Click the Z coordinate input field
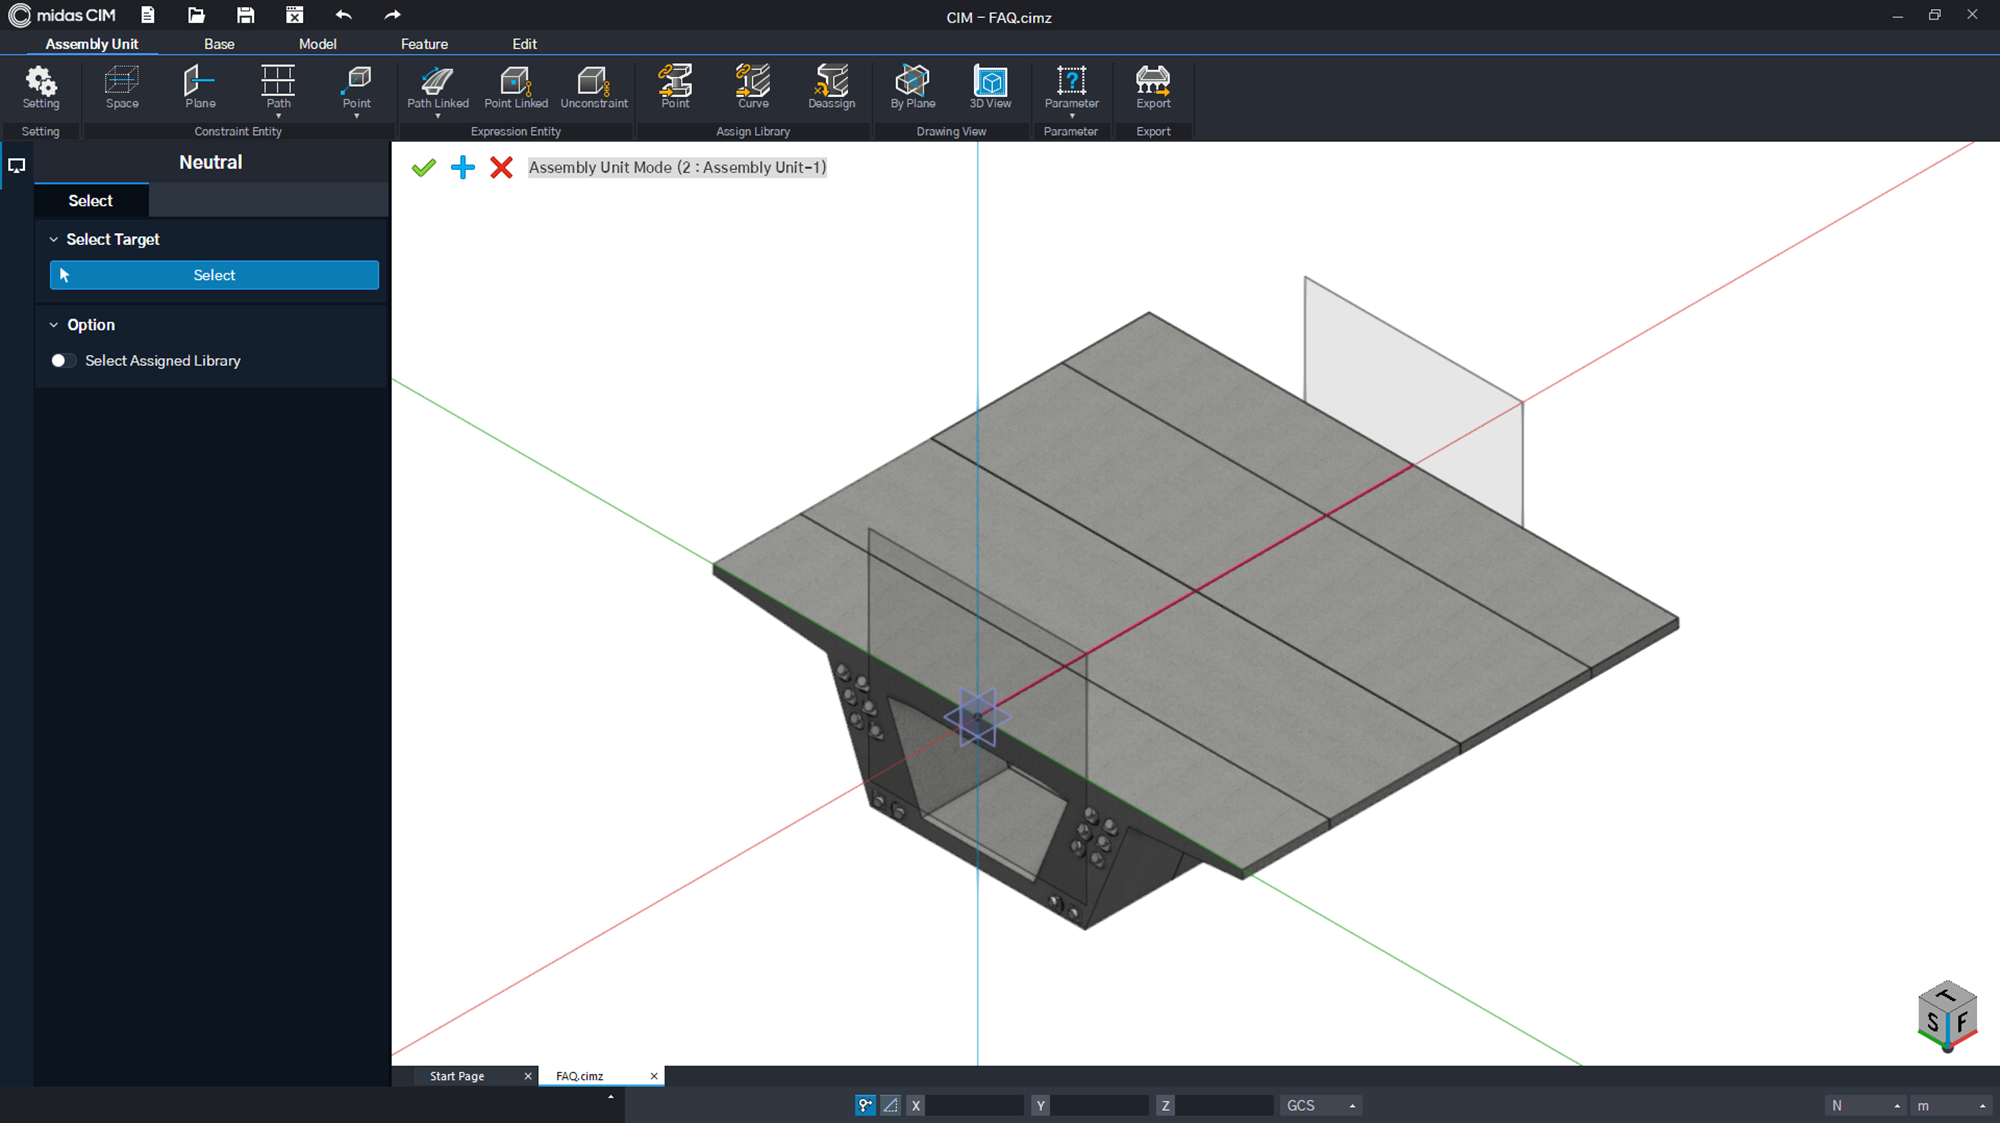Viewport: 2000px width, 1123px height. [x=1224, y=1105]
